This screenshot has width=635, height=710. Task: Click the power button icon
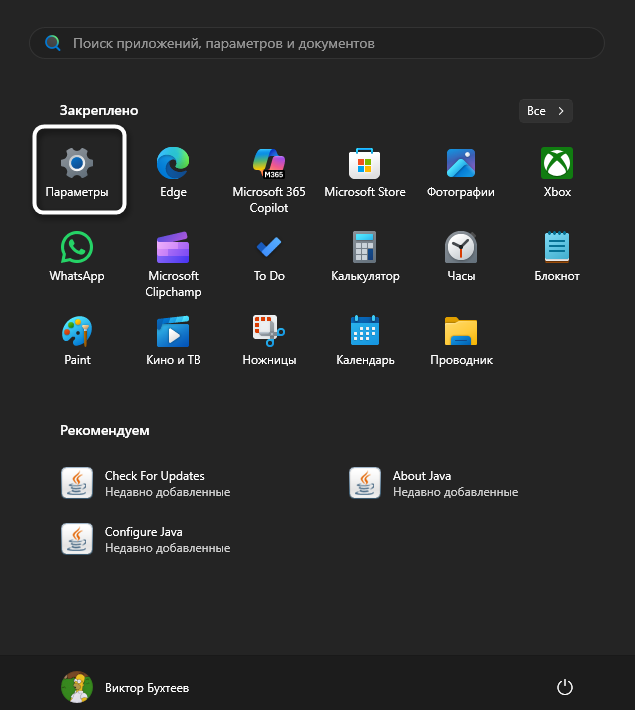(564, 687)
